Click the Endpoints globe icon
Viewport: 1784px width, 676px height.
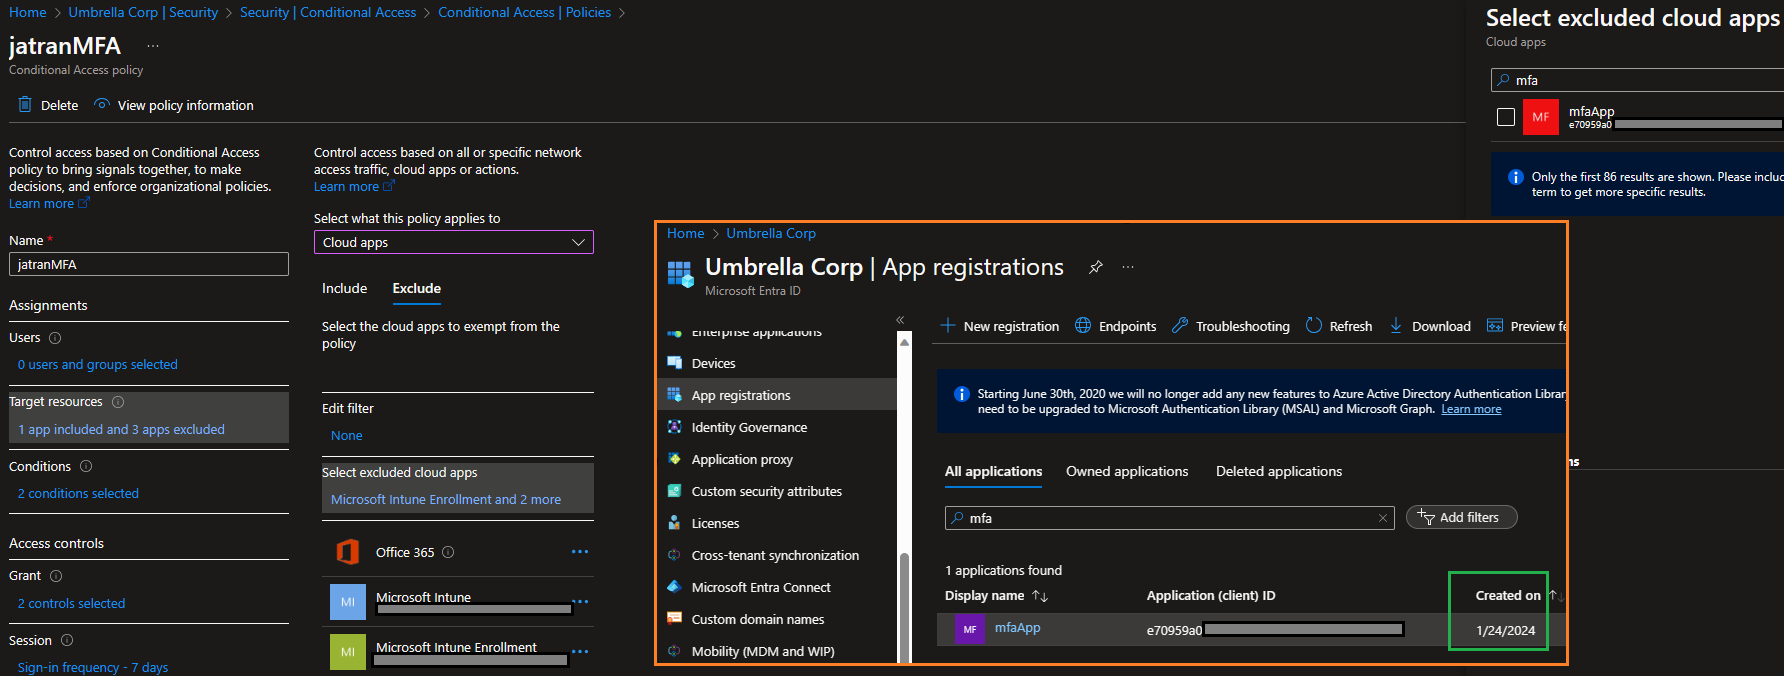tap(1083, 325)
